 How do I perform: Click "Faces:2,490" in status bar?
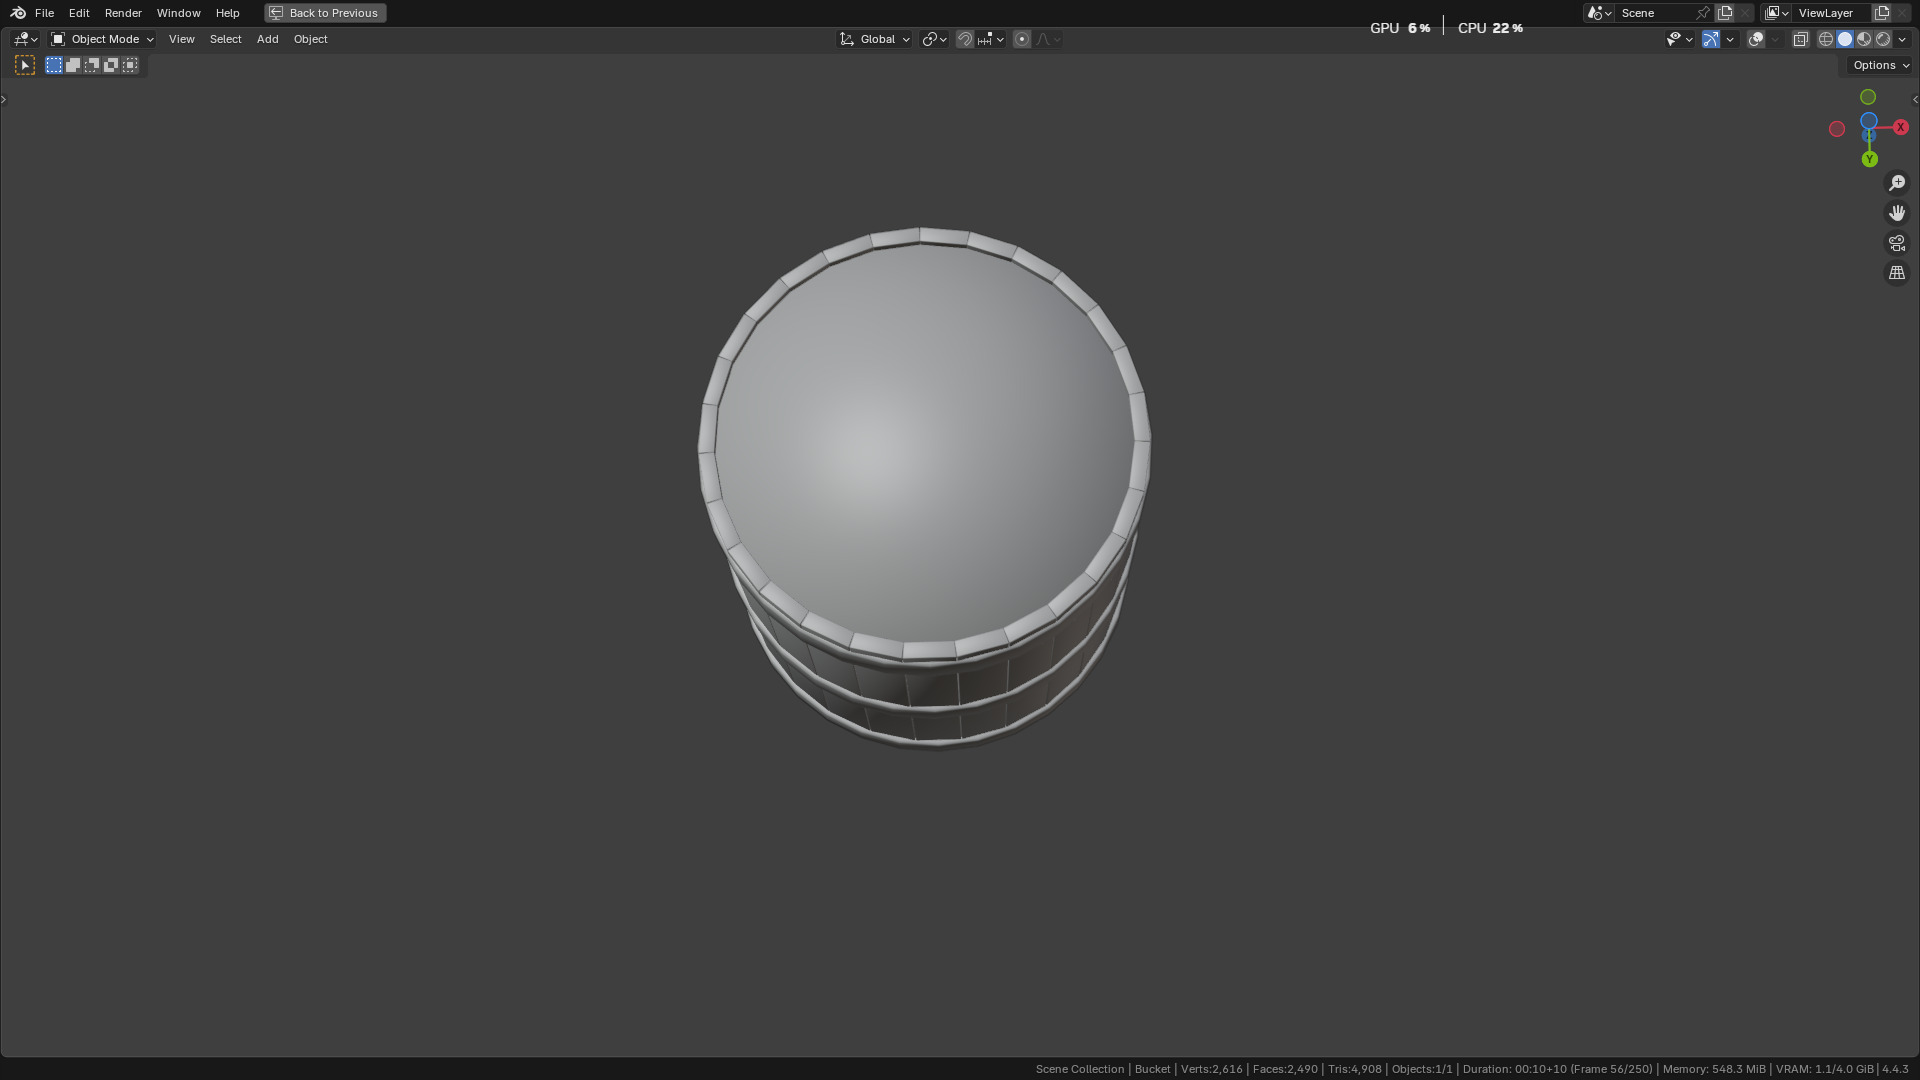tap(1285, 1069)
